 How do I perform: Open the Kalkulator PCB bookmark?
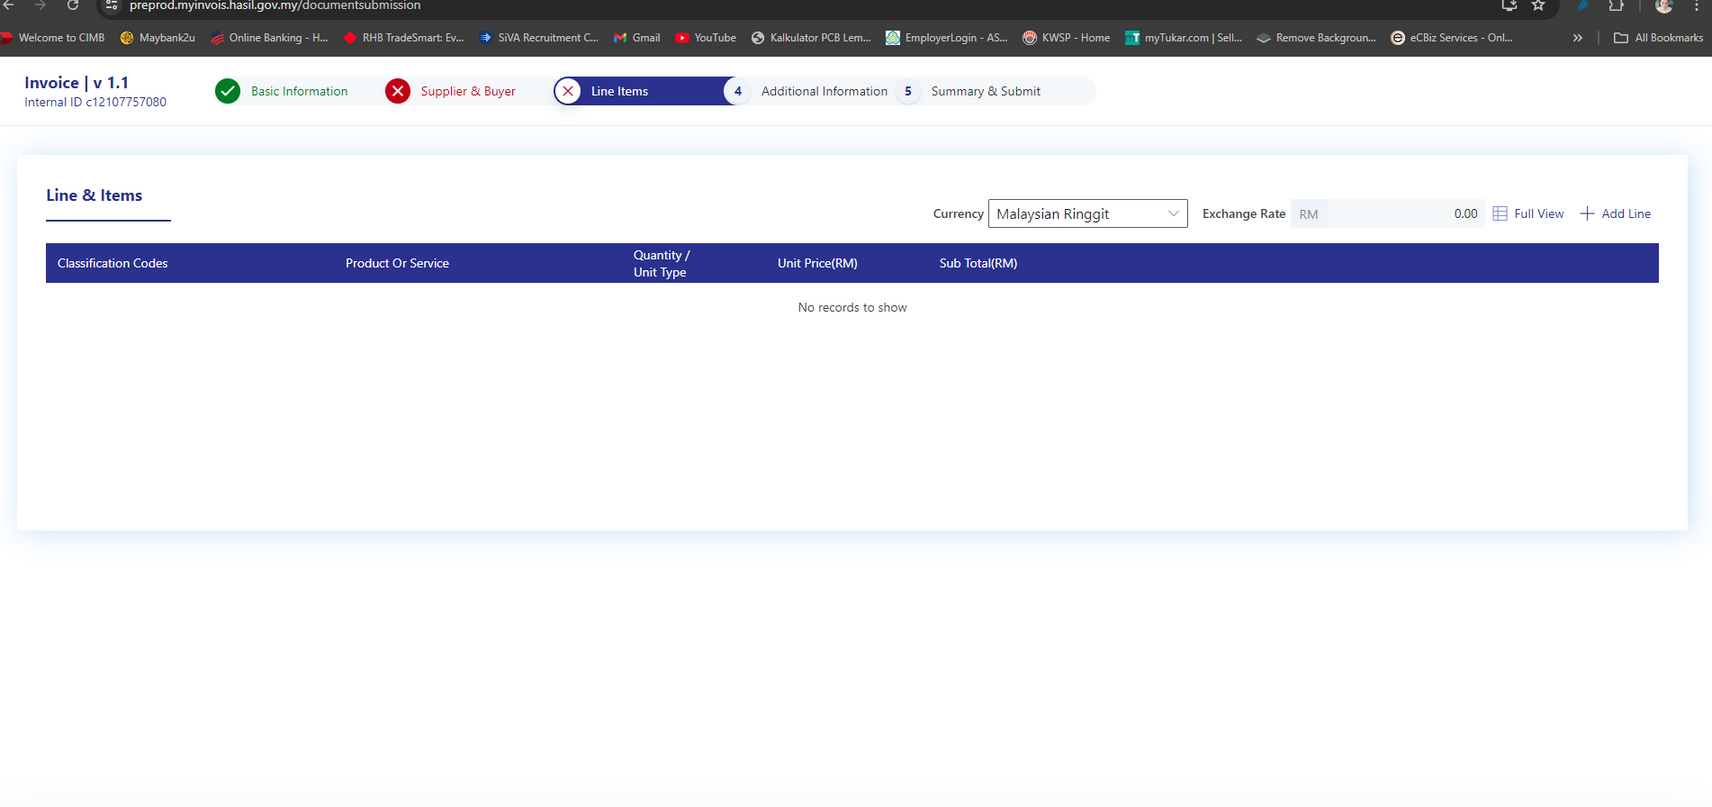pos(811,38)
